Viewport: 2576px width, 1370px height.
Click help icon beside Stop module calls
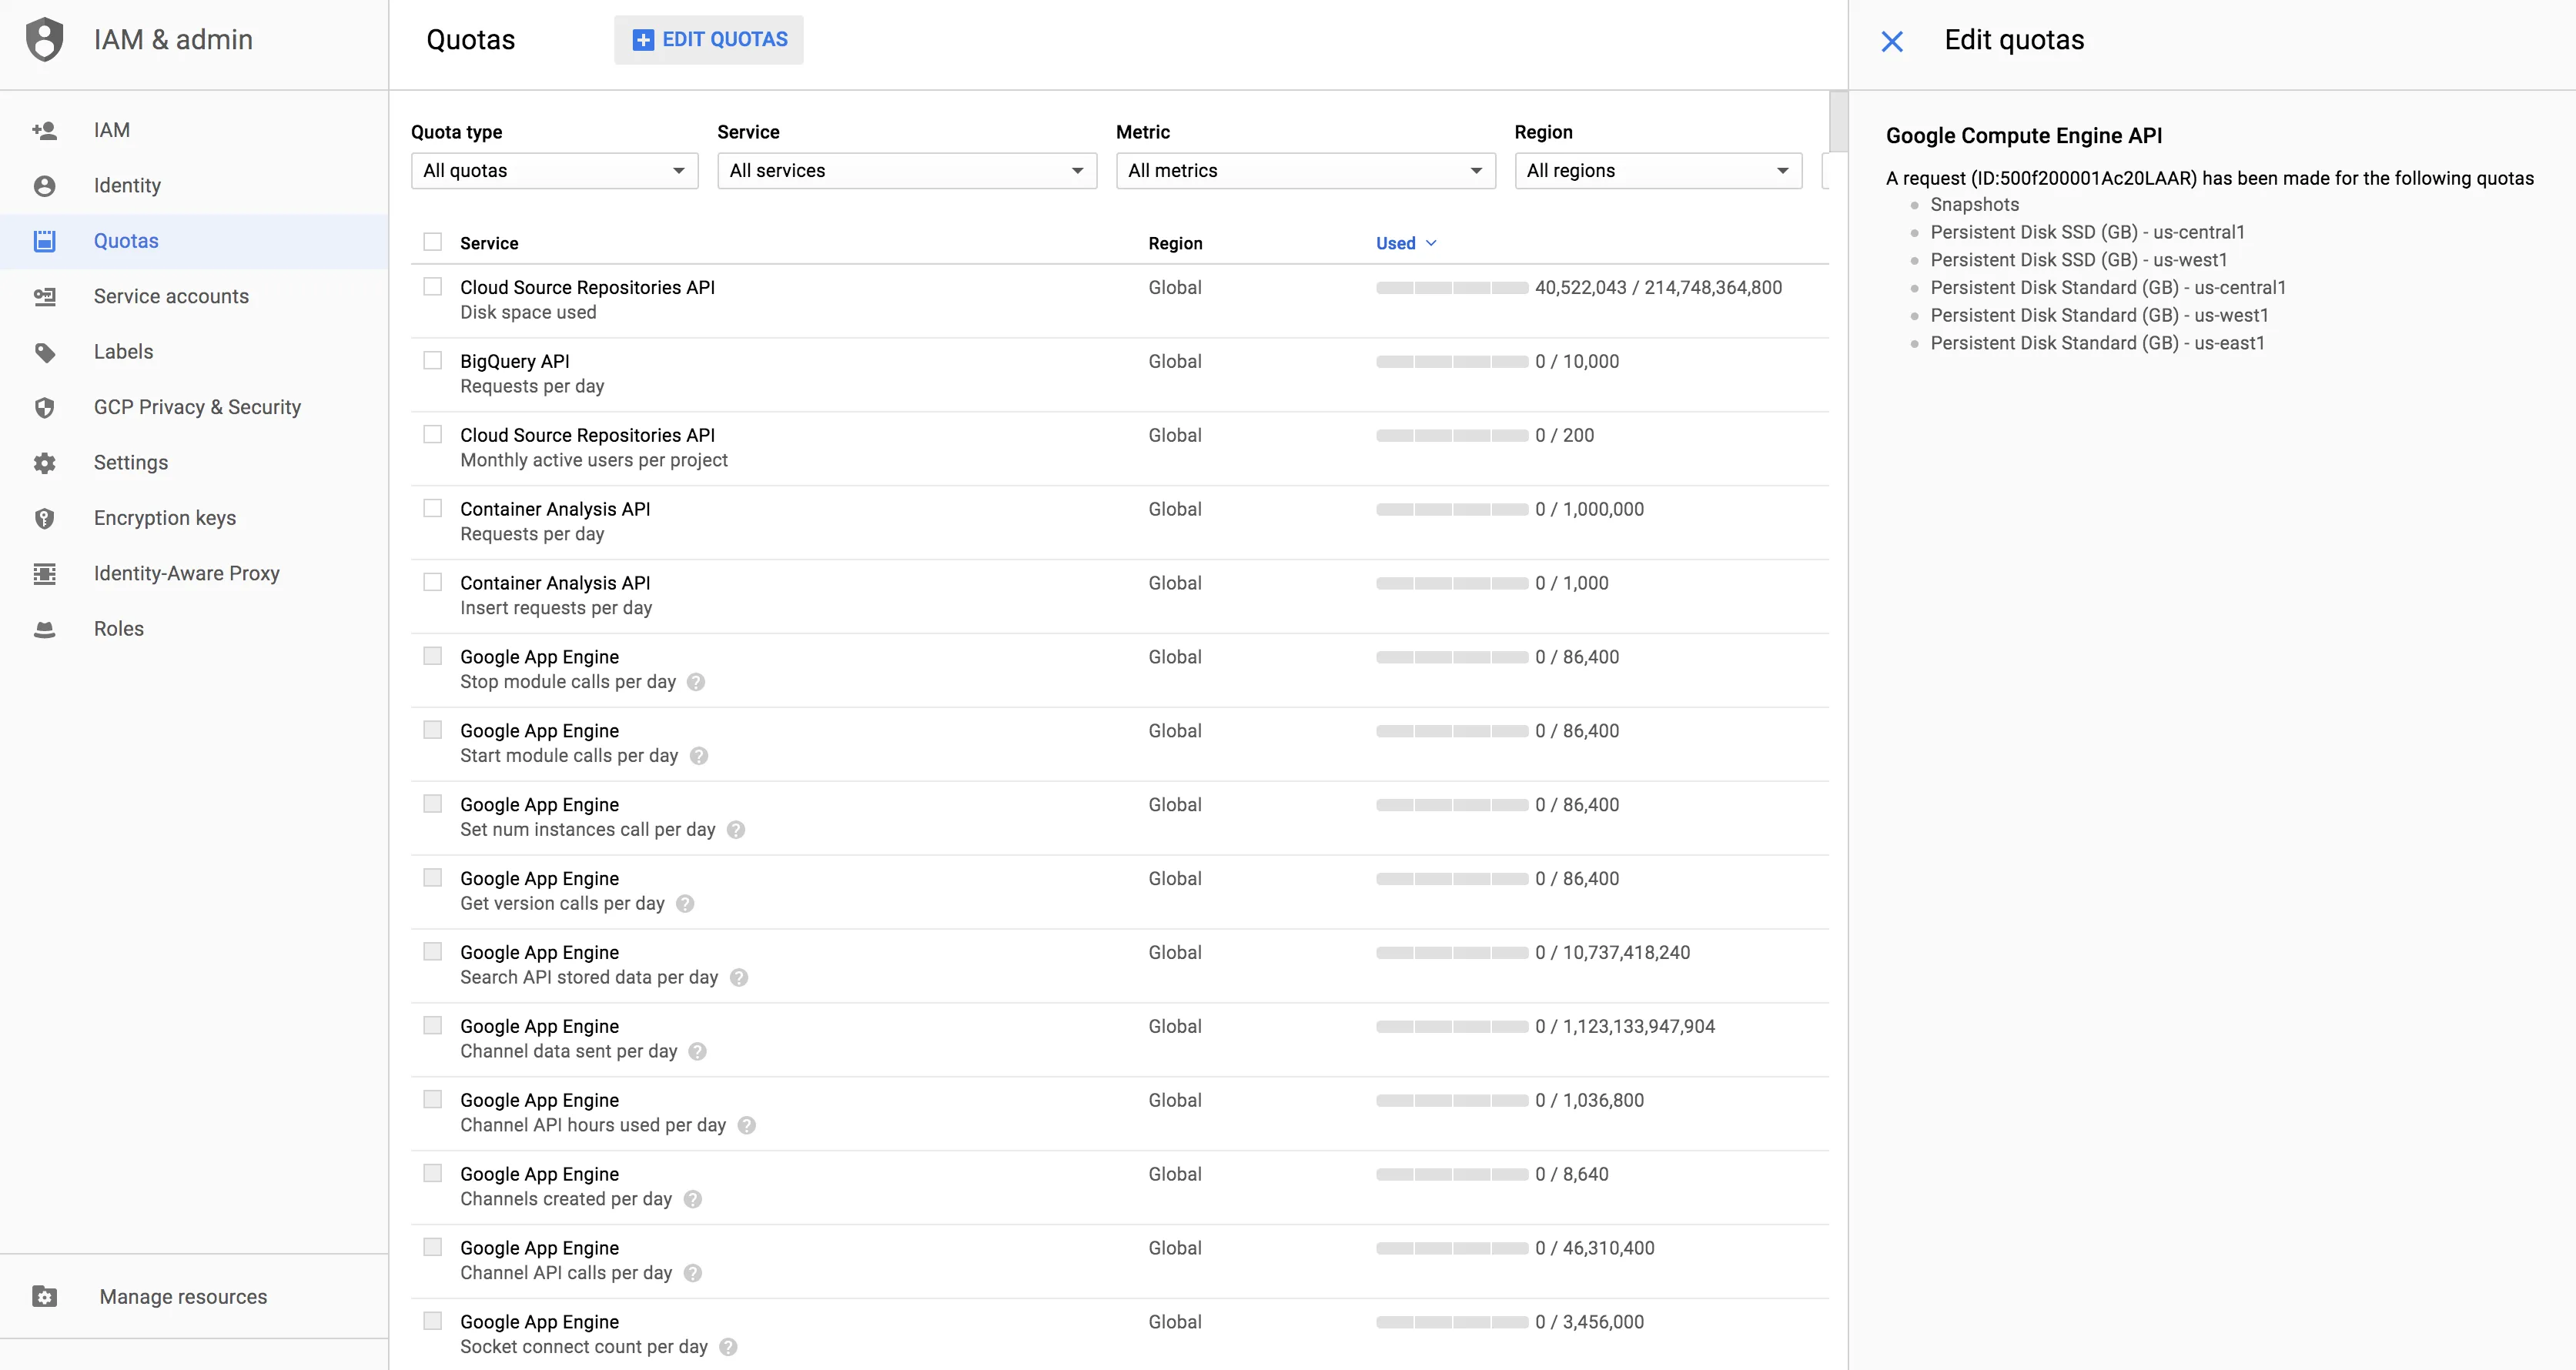coord(696,682)
